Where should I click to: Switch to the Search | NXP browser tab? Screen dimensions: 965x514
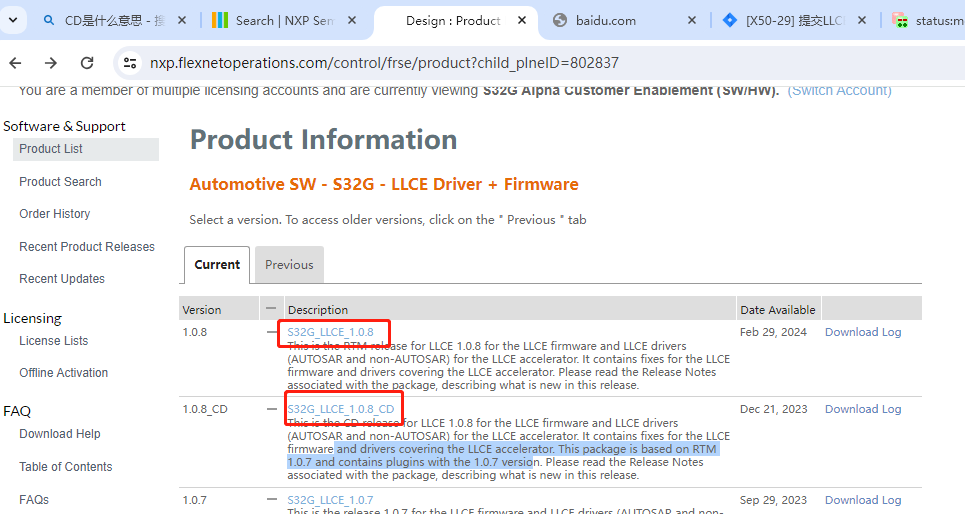[284, 21]
